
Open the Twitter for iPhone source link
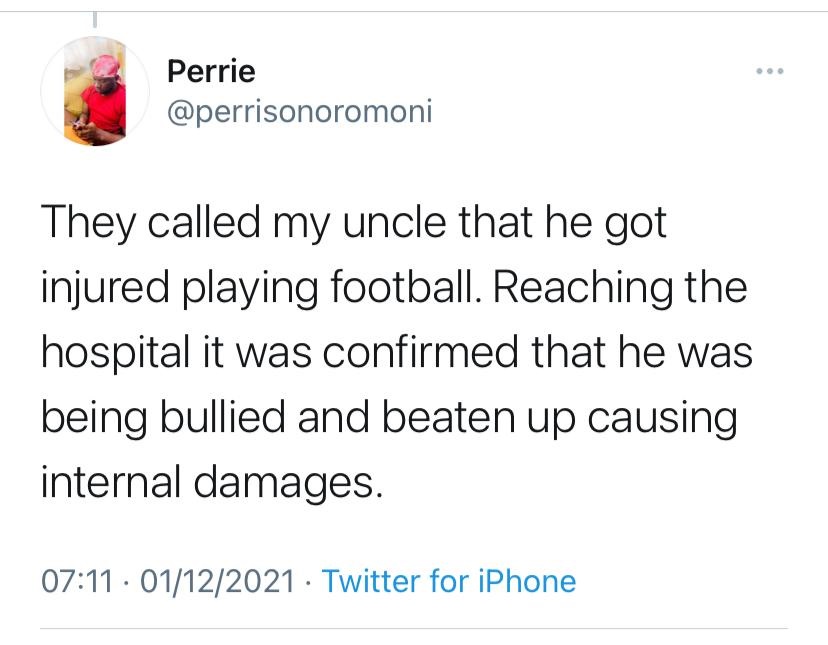click(x=449, y=580)
